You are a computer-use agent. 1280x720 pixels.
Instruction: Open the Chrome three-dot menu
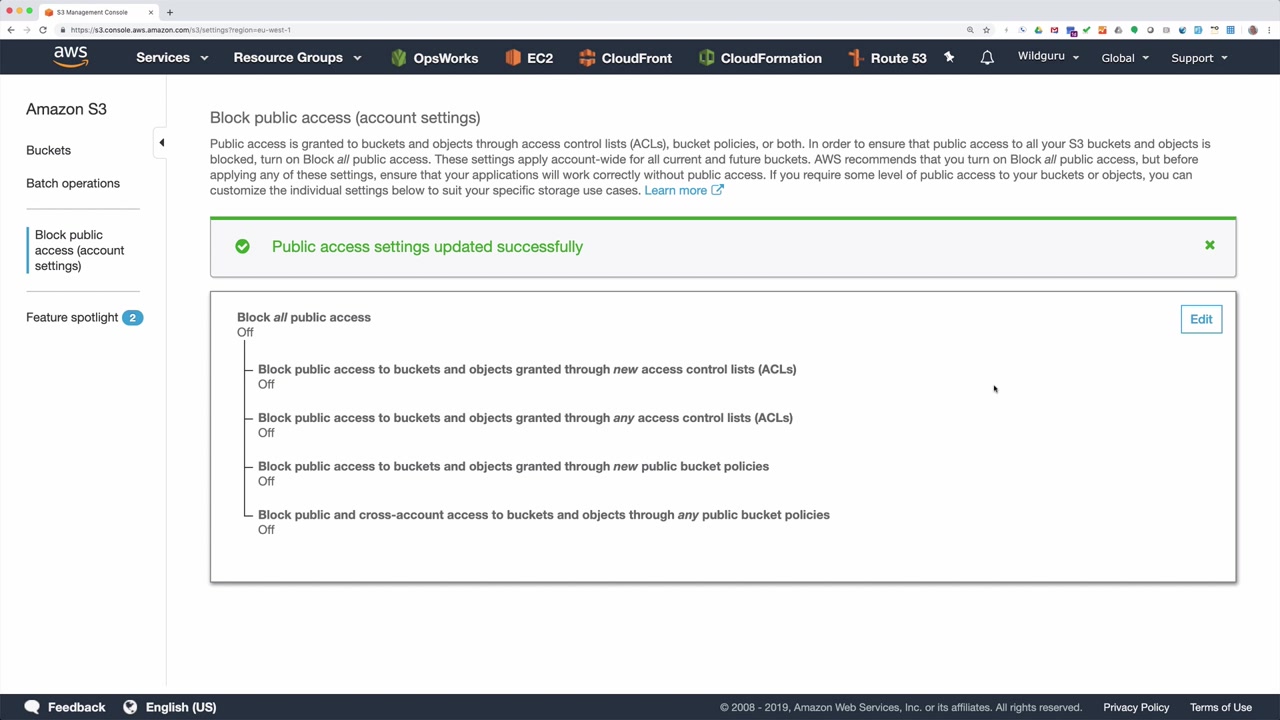tap(1268, 30)
